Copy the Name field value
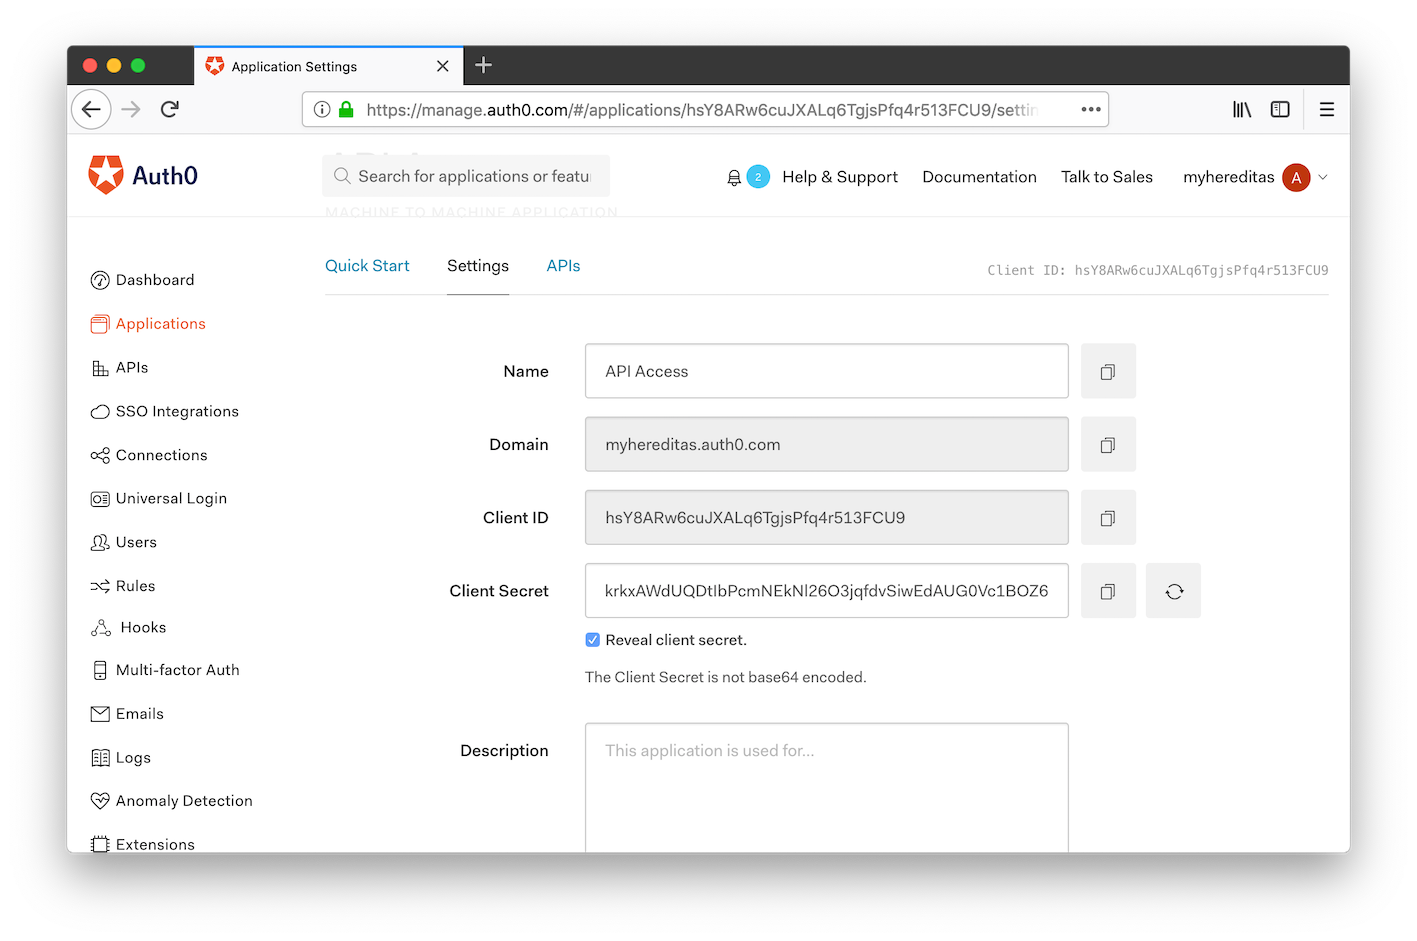Viewport: 1417px width, 941px height. [x=1108, y=371]
